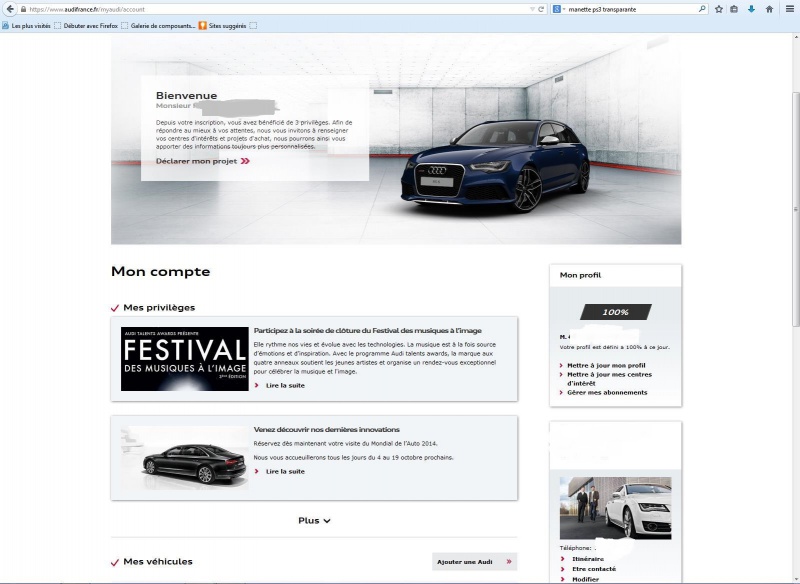The width and height of the screenshot is (800, 584).
Task: Click 'Votre profil est défini à 100%' text
Action: click(614, 347)
